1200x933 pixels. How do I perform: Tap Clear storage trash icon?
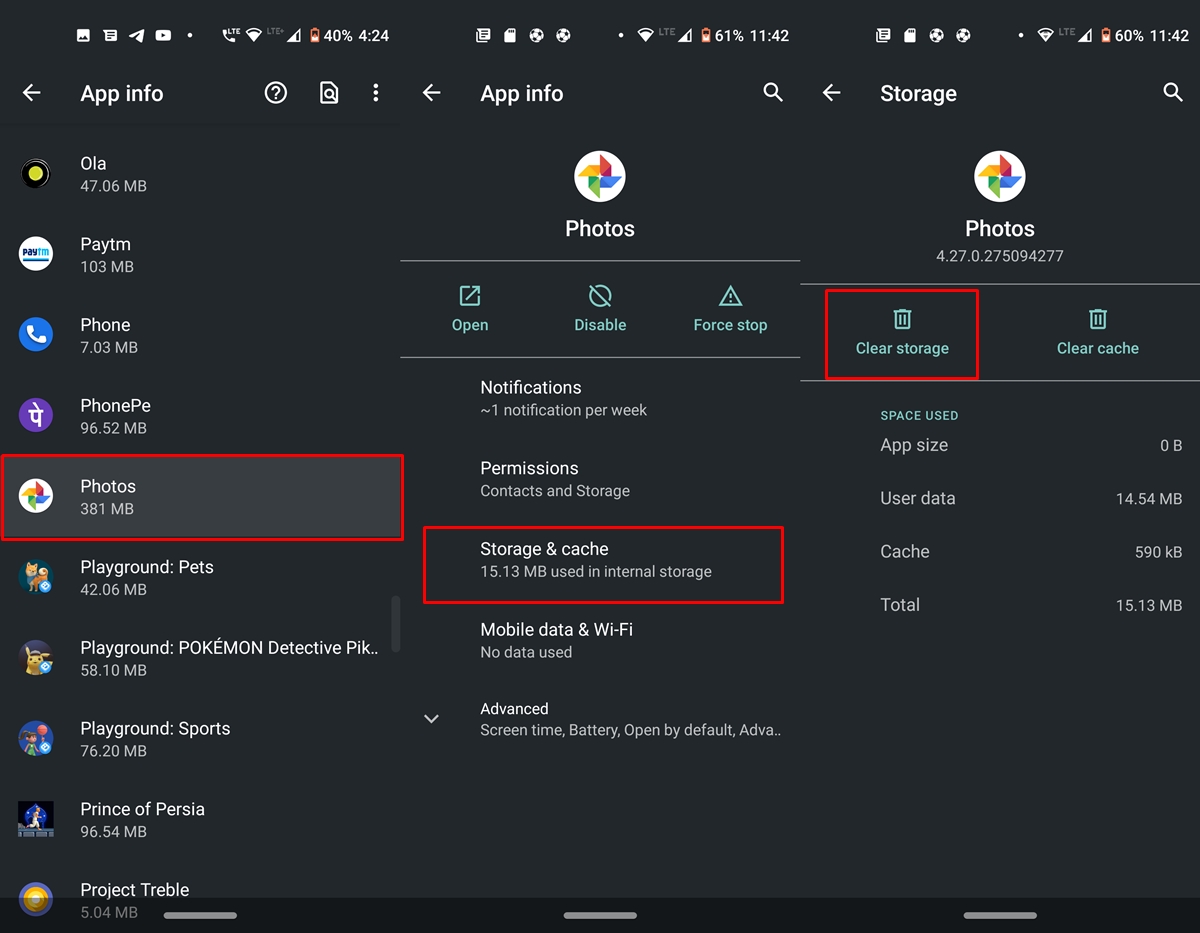902,320
